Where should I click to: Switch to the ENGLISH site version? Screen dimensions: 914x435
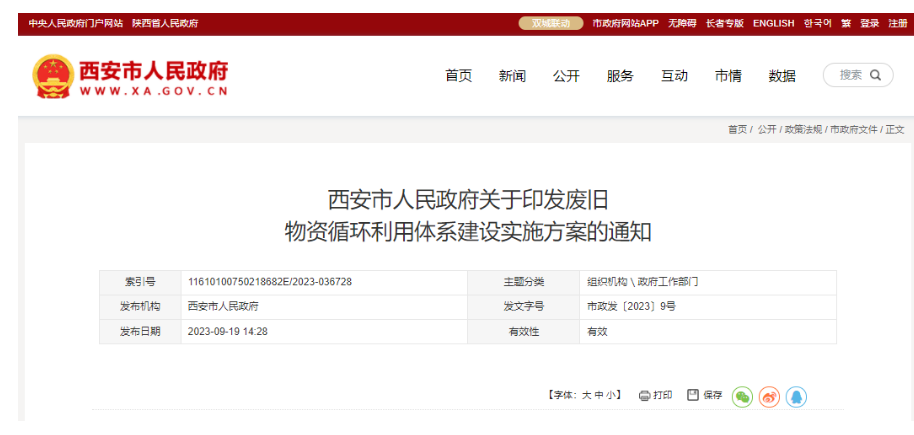tap(773, 23)
